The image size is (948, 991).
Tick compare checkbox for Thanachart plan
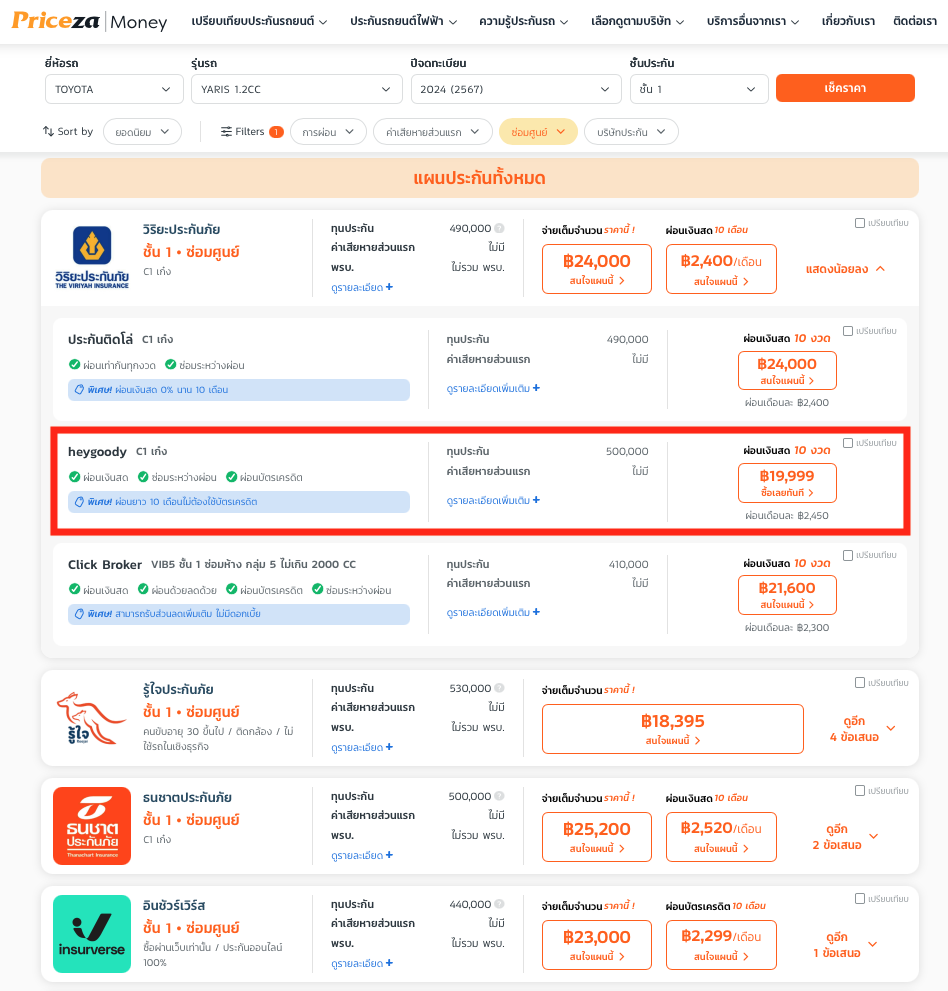(860, 790)
